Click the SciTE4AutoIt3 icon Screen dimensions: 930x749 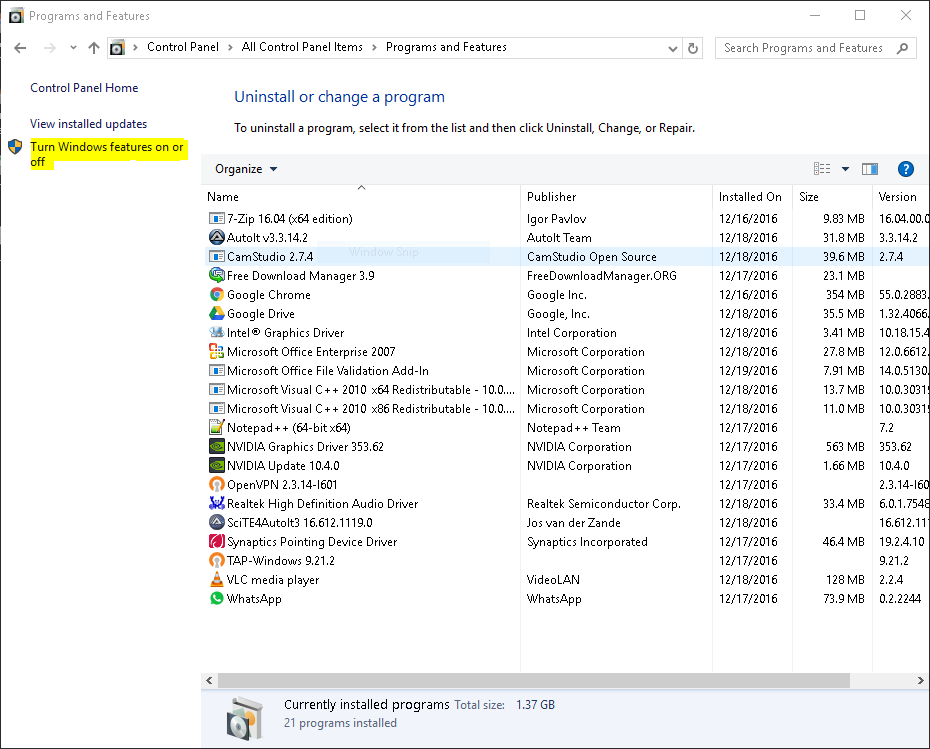coord(216,522)
